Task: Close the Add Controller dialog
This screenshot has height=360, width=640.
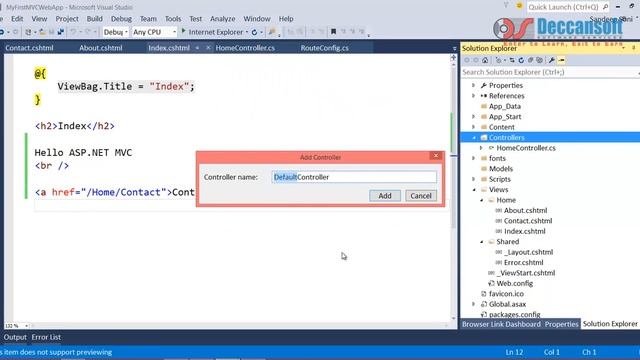Action: pos(436,156)
